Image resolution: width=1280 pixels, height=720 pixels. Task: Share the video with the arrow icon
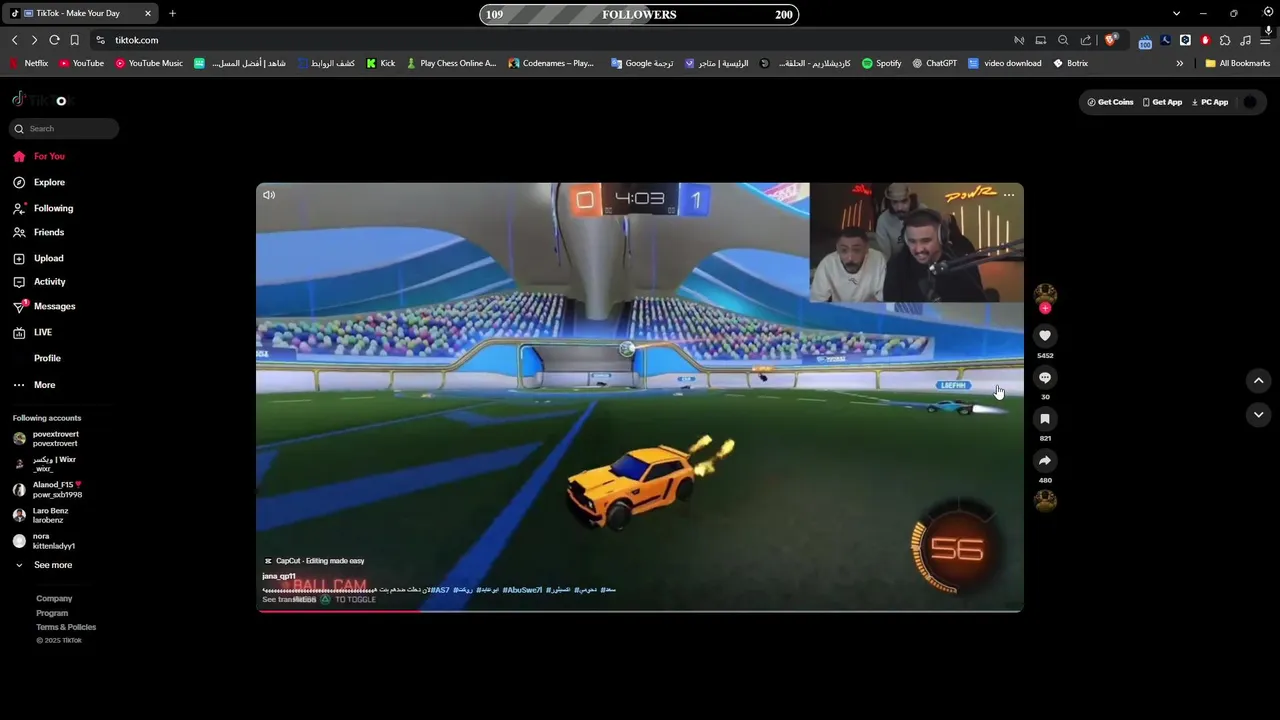pyautogui.click(x=1045, y=461)
